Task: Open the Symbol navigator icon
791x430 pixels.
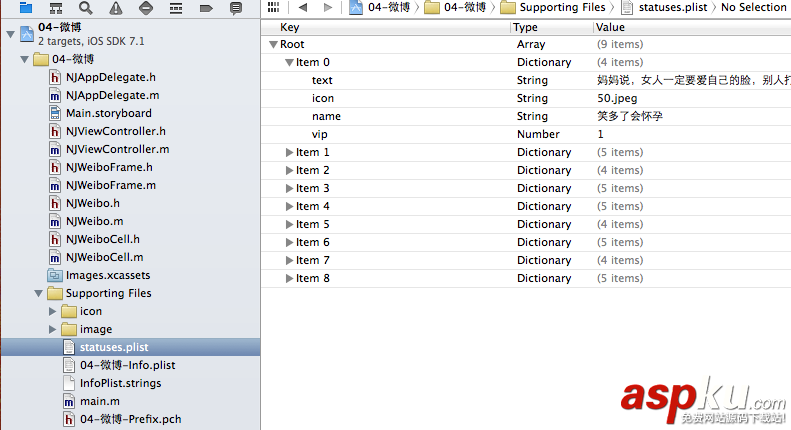Action: [x=55, y=8]
